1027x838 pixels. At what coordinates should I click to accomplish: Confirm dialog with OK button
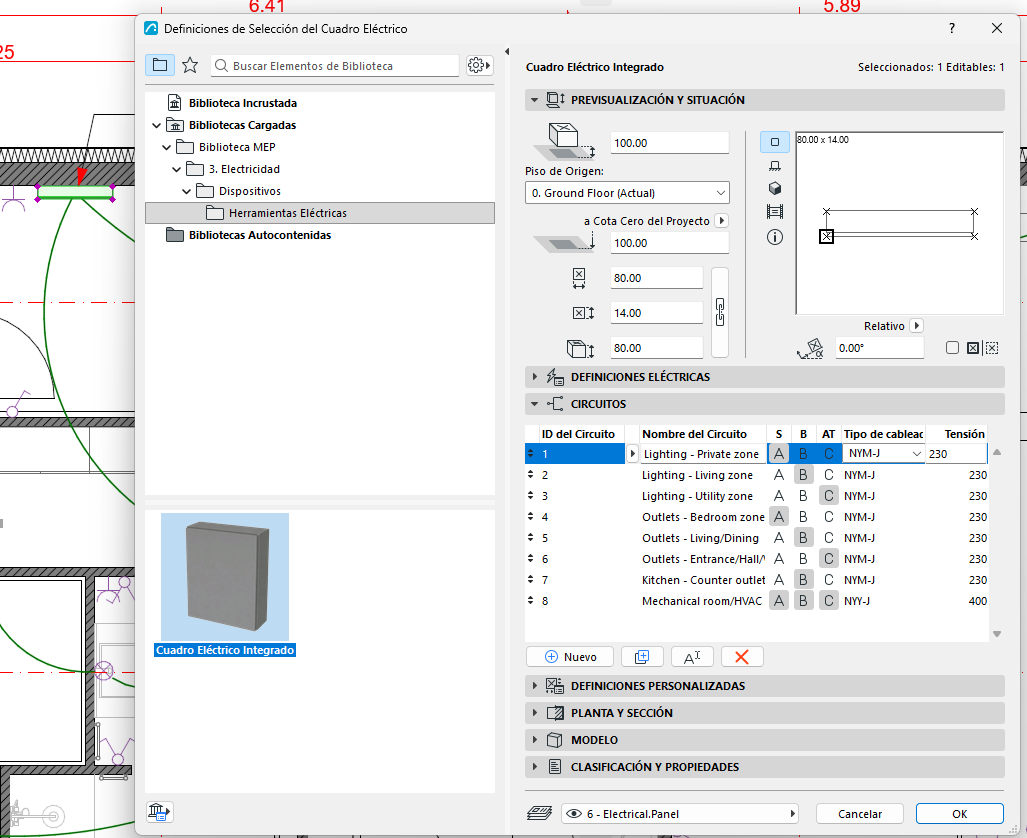coord(960,814)
